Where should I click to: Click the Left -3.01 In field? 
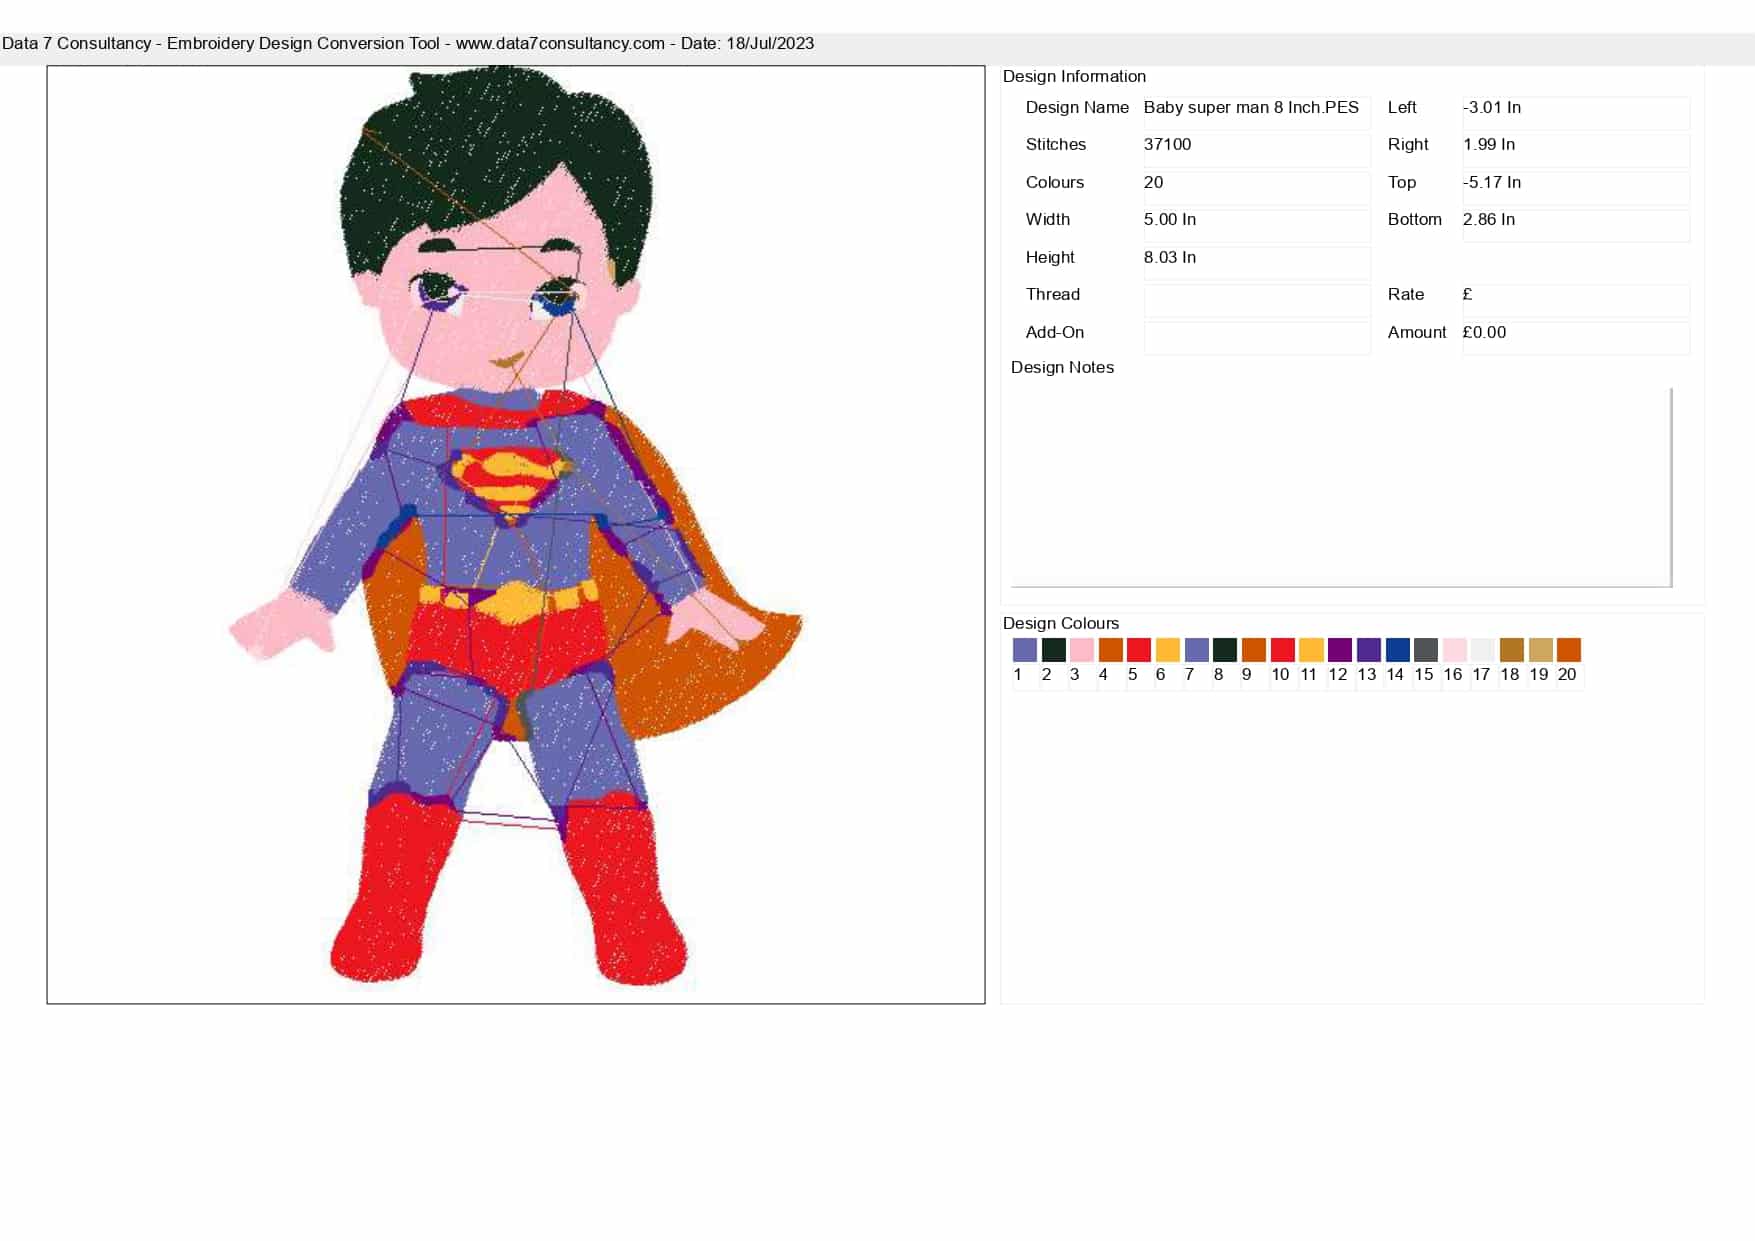pyautogui.click(x=1576, y=113)
